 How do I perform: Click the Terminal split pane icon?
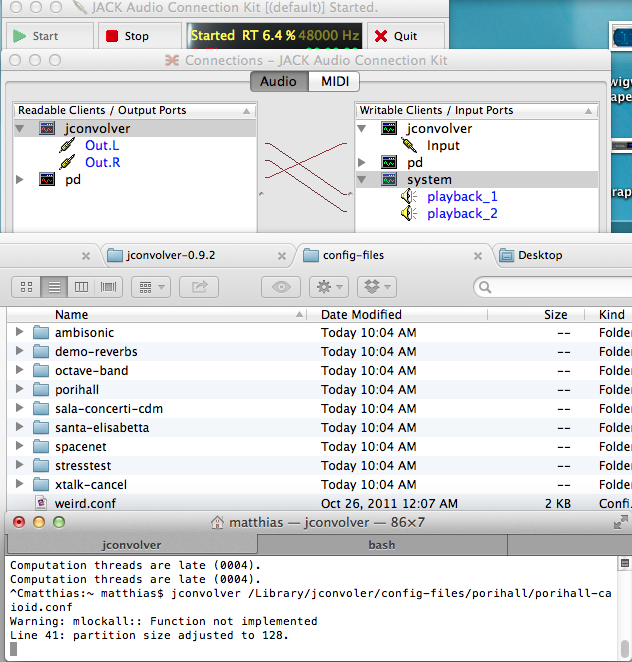(x=624, y=563)
